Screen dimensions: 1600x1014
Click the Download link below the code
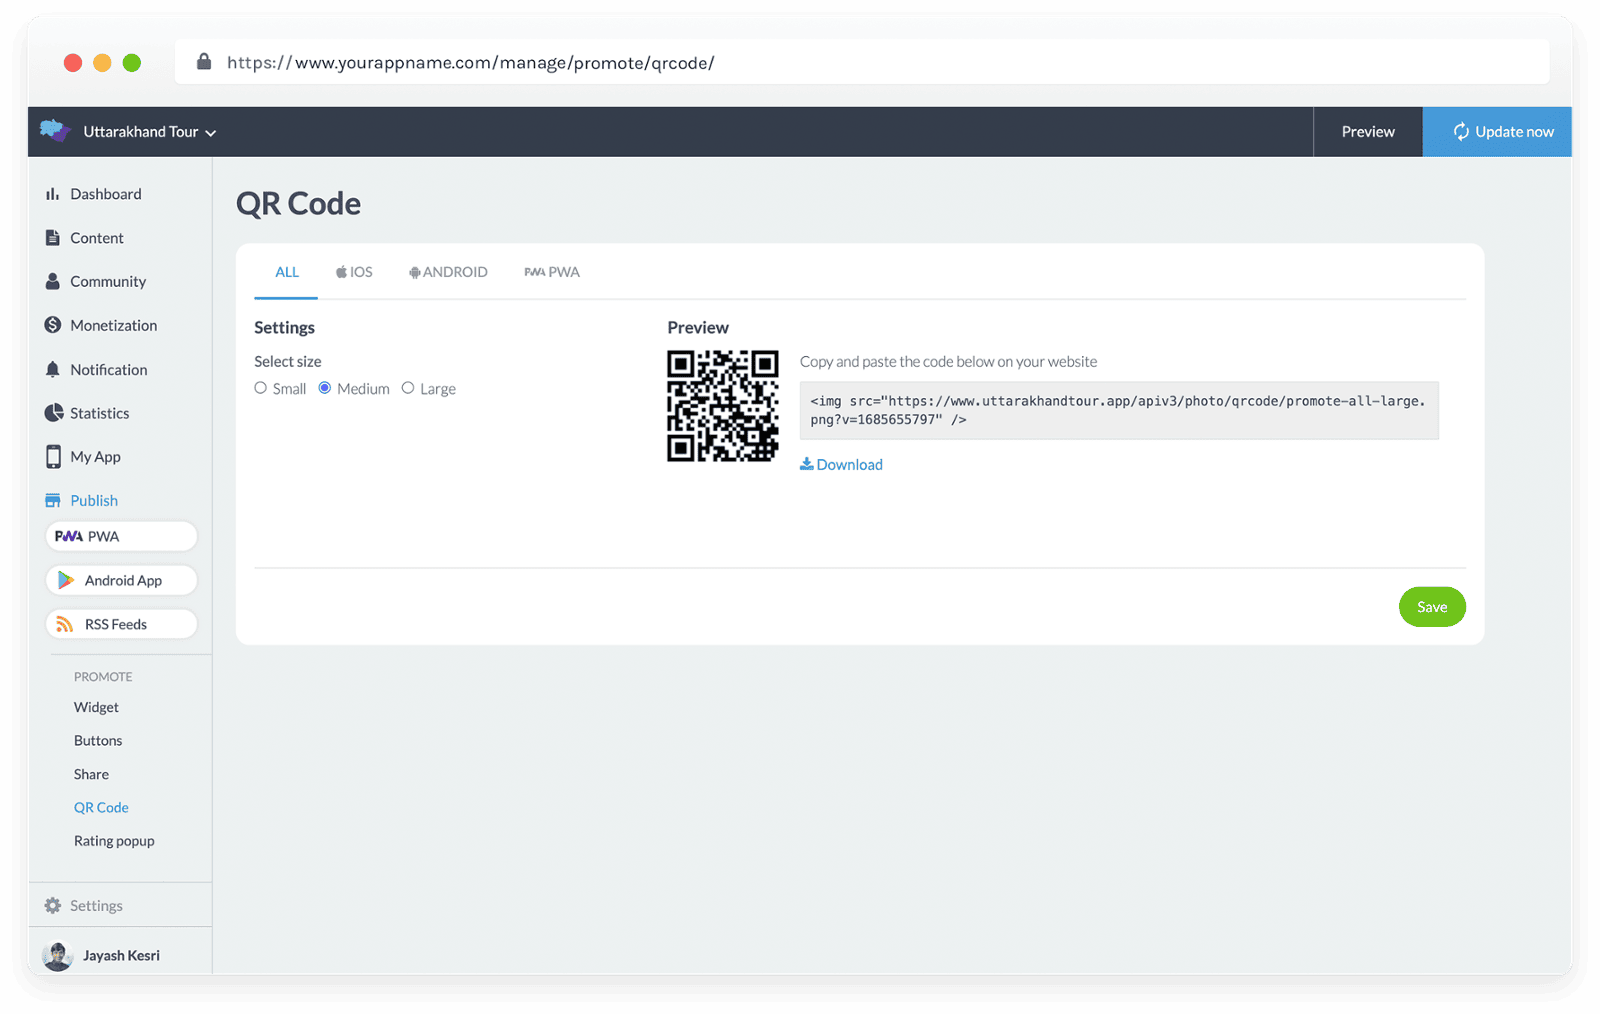(841, 464)
